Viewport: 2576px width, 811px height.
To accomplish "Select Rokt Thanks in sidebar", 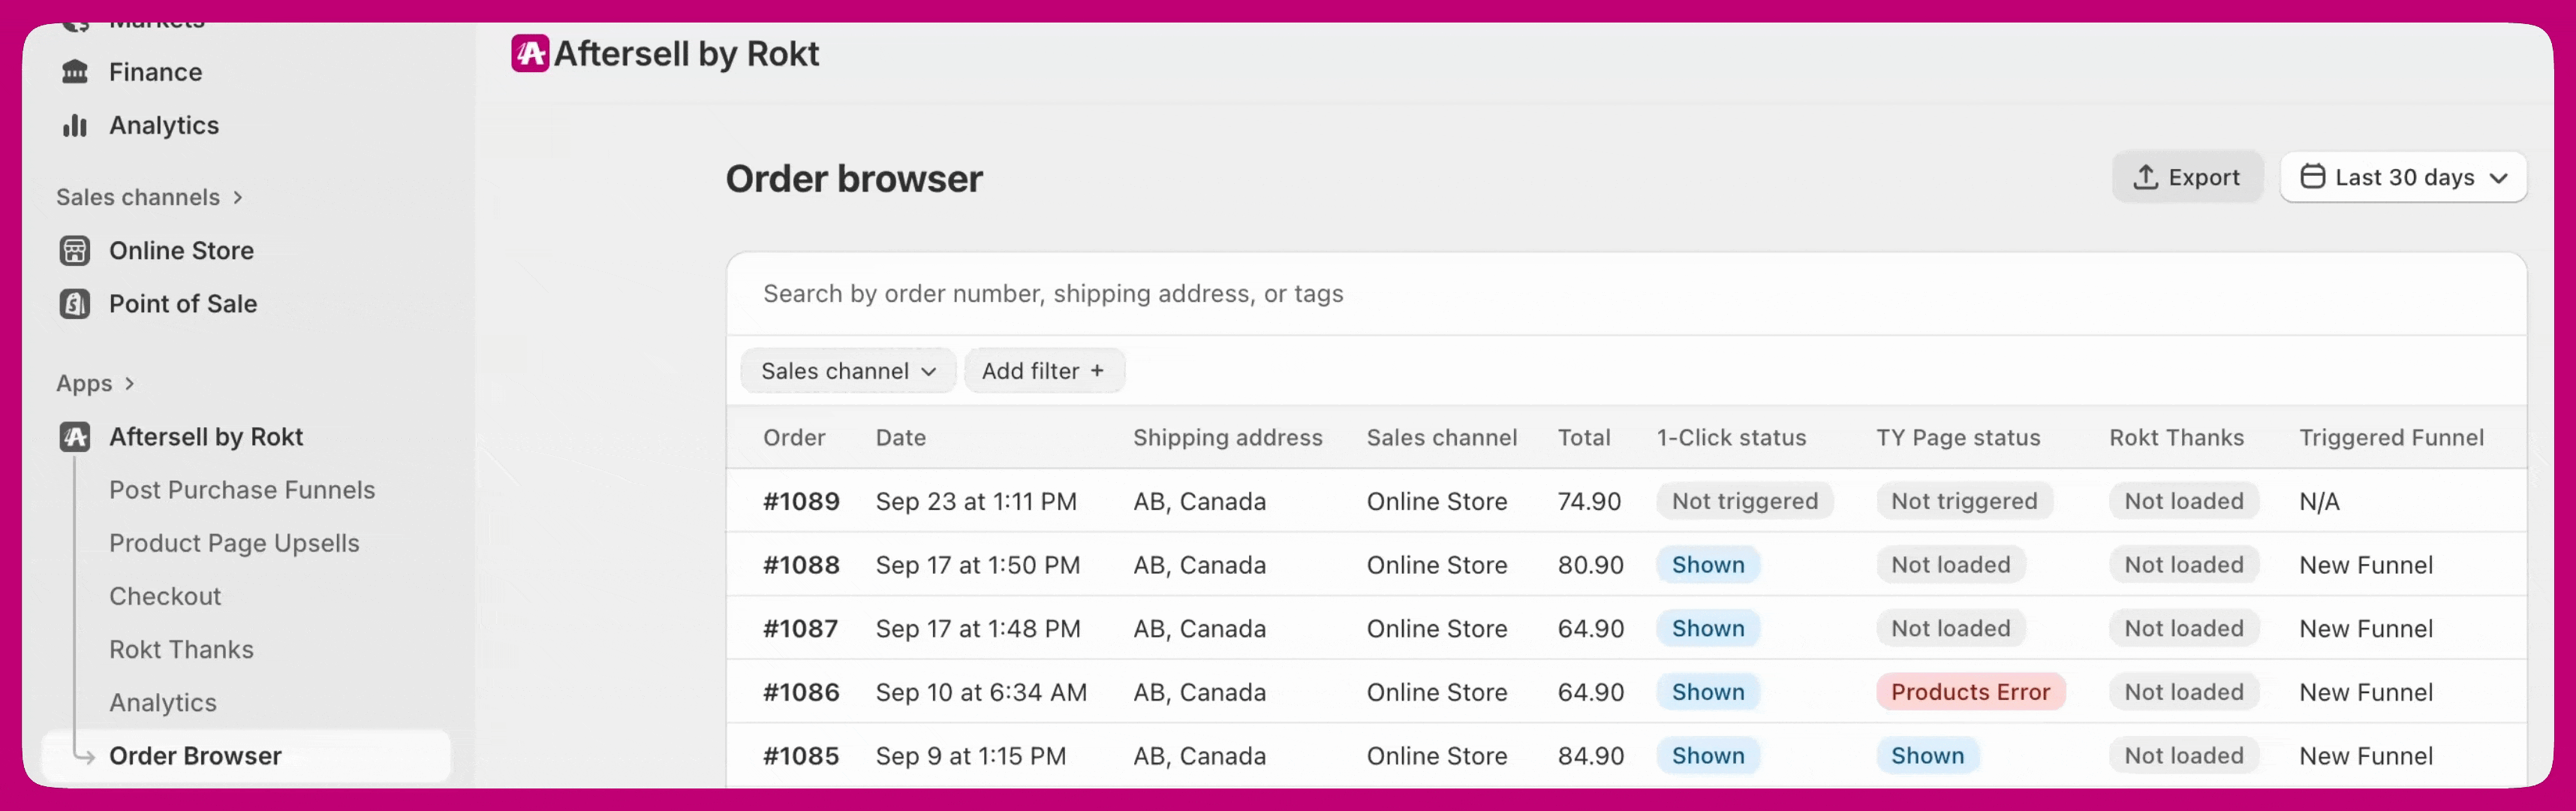I will point(181,649).
